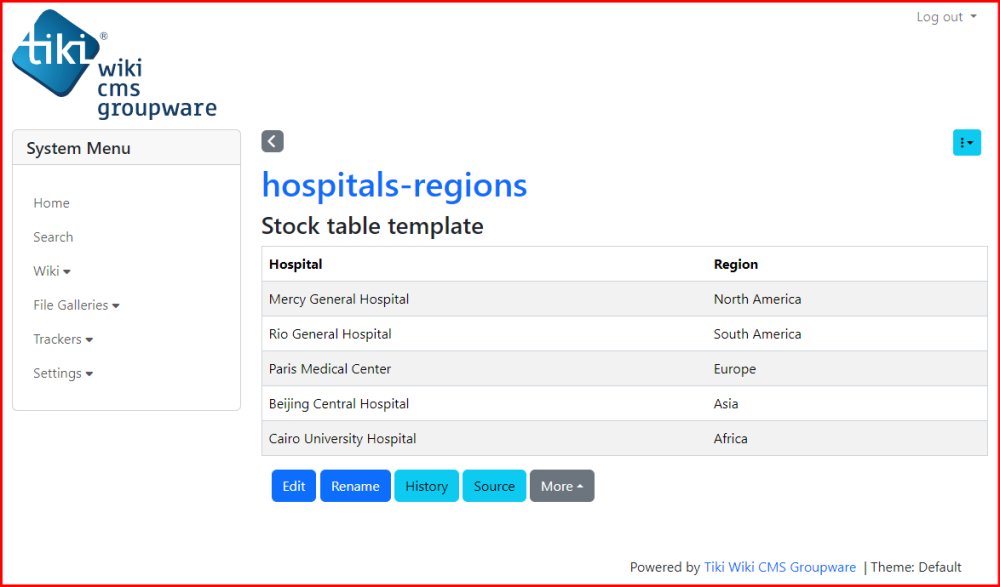Select the Mercy General Hospital cell

pyautogui.click(x=339, y=299)
